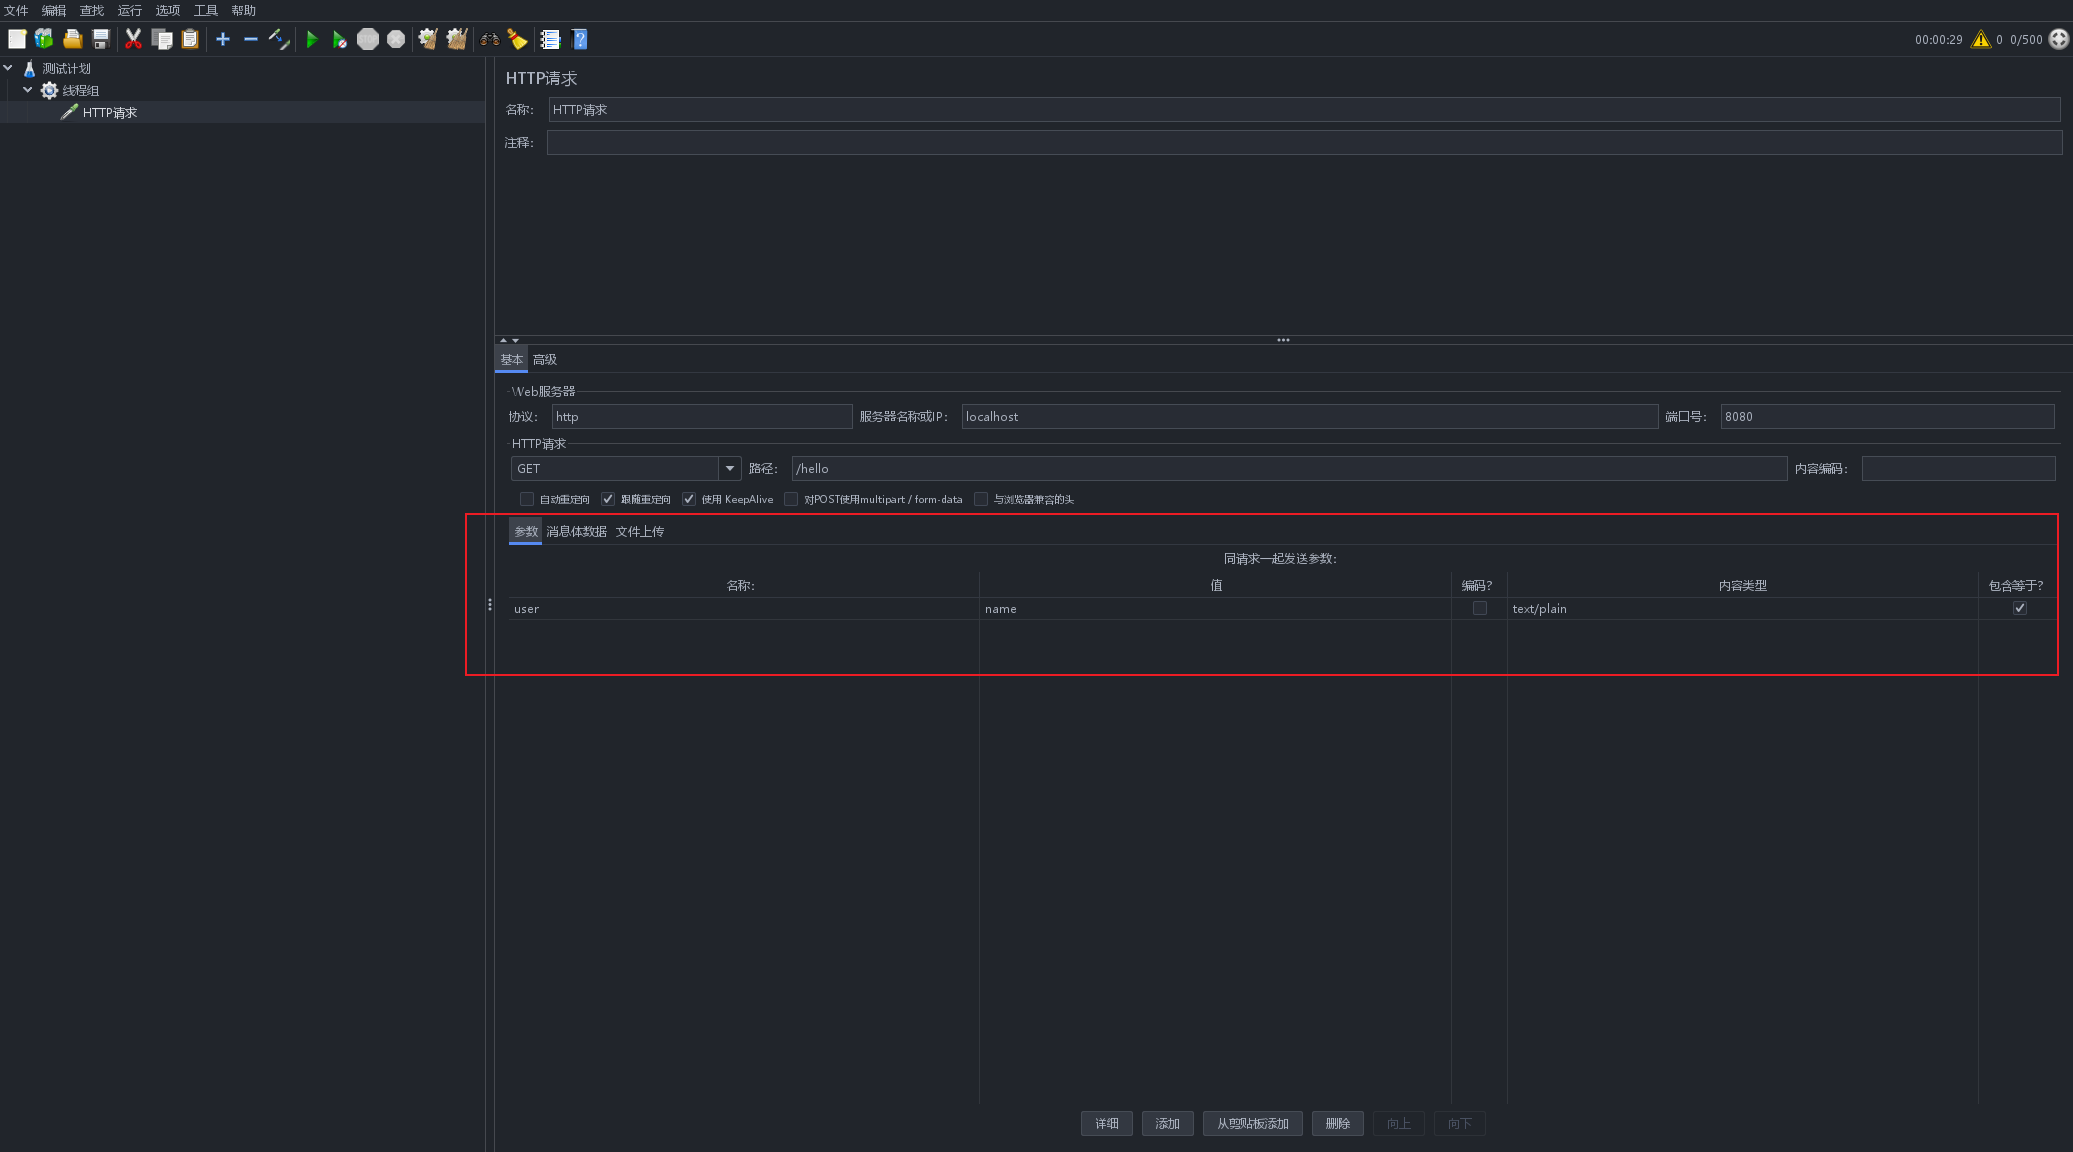Click the Cut scissors icon
This screenshot has width=2073, height=1152.
coord(133,39)
